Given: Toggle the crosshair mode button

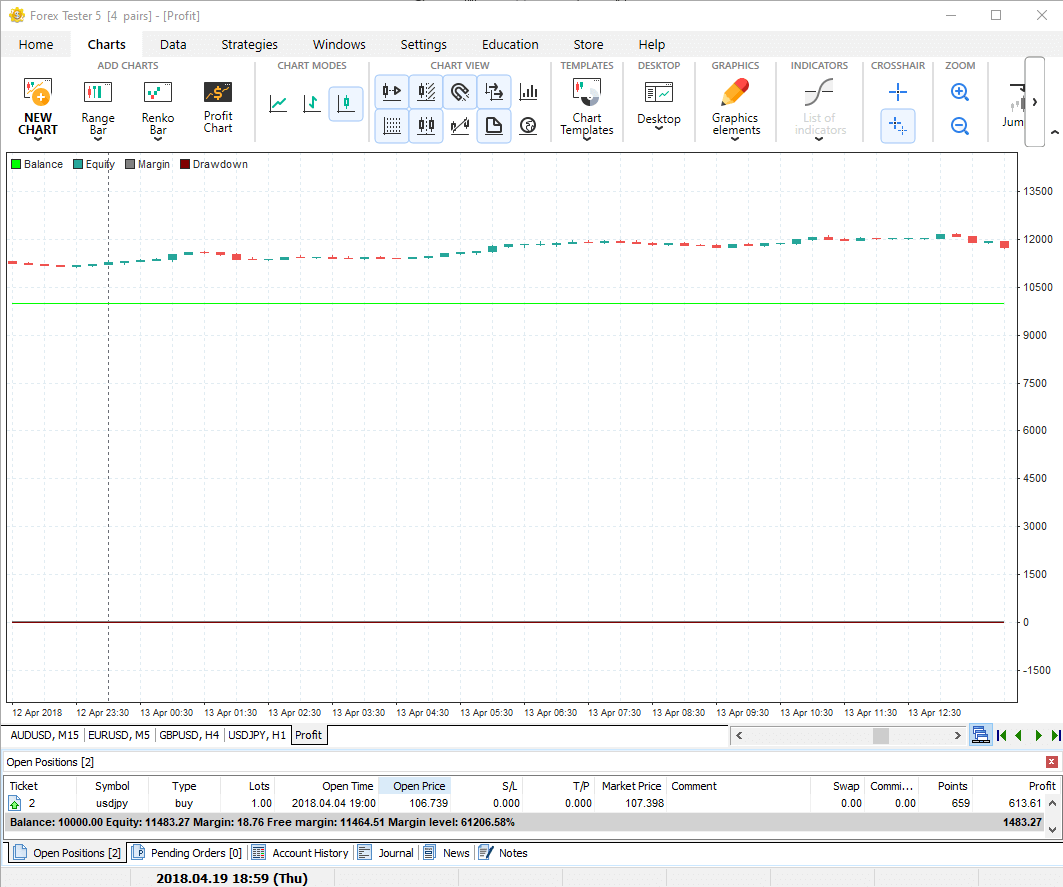Looking at the screenshot, I should 897,93.
